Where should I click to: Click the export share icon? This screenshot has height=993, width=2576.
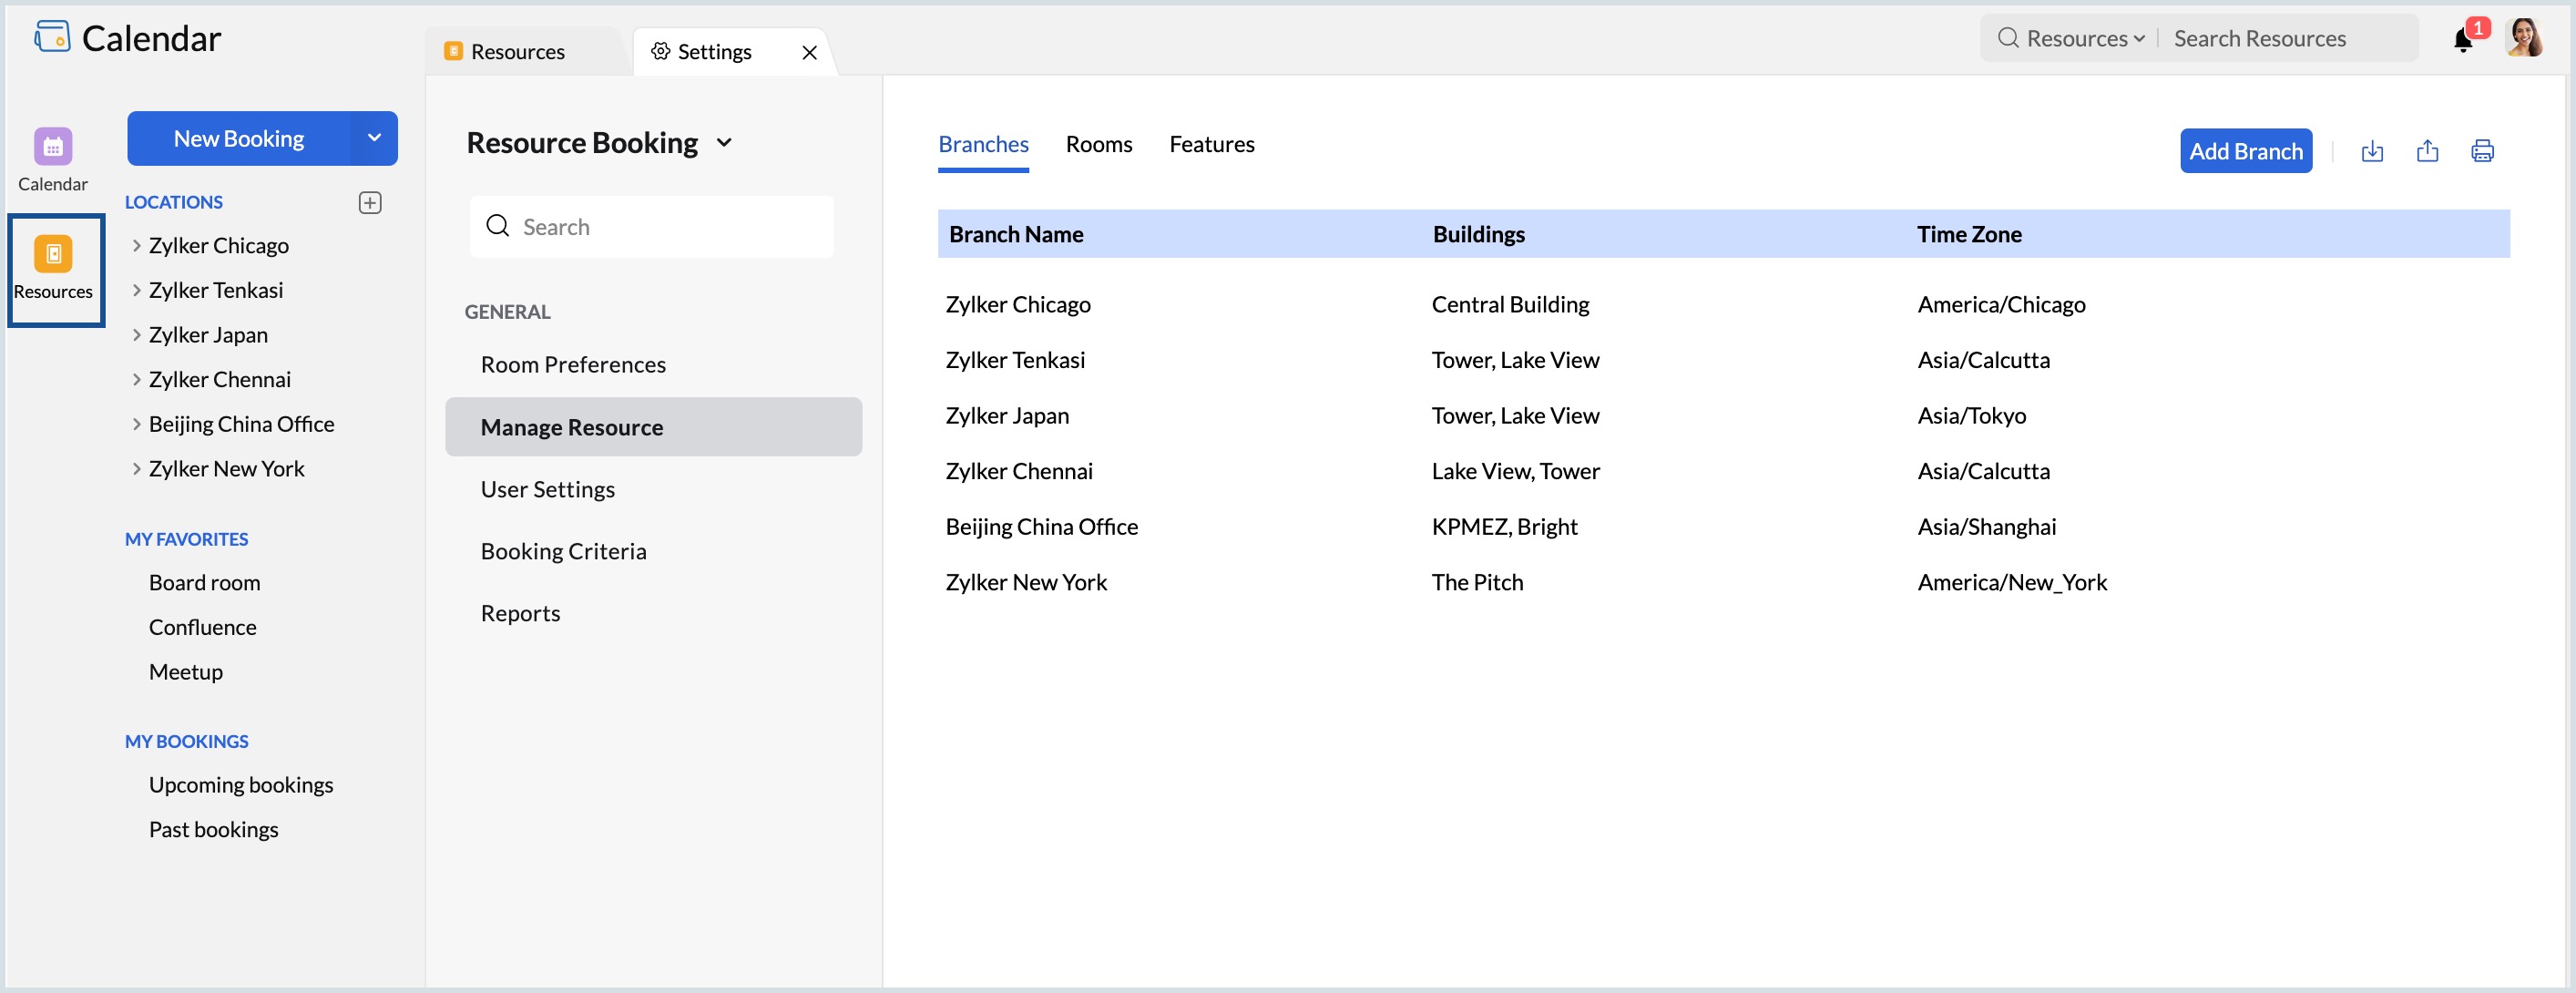2427,152
